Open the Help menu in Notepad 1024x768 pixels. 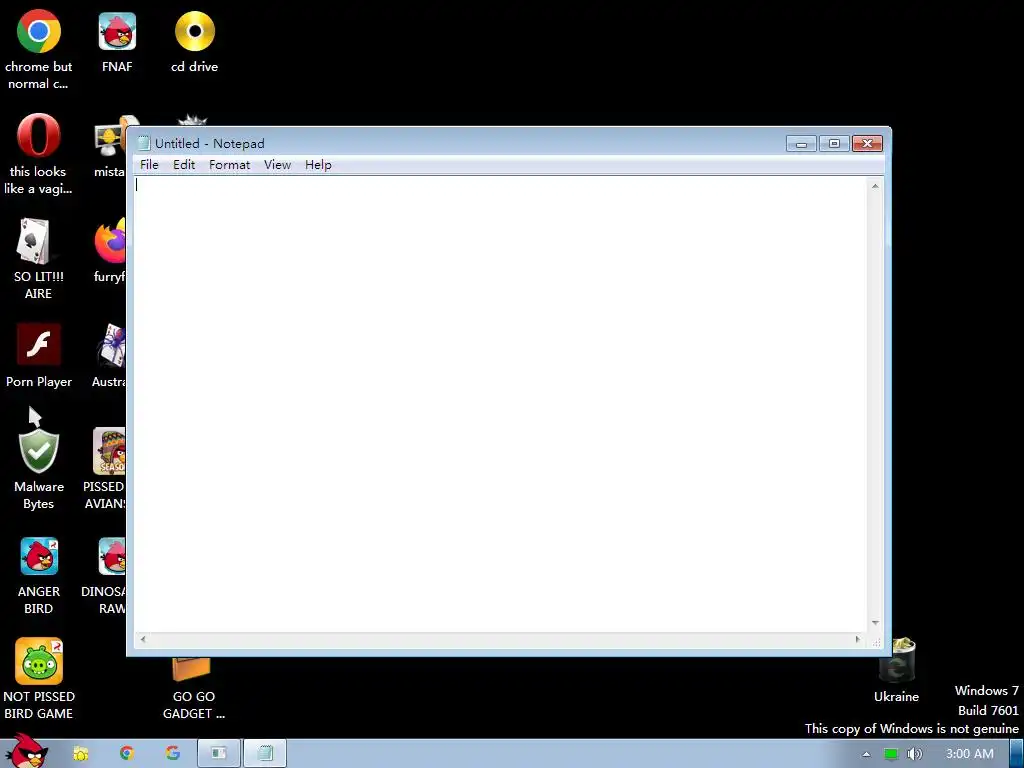318,165
